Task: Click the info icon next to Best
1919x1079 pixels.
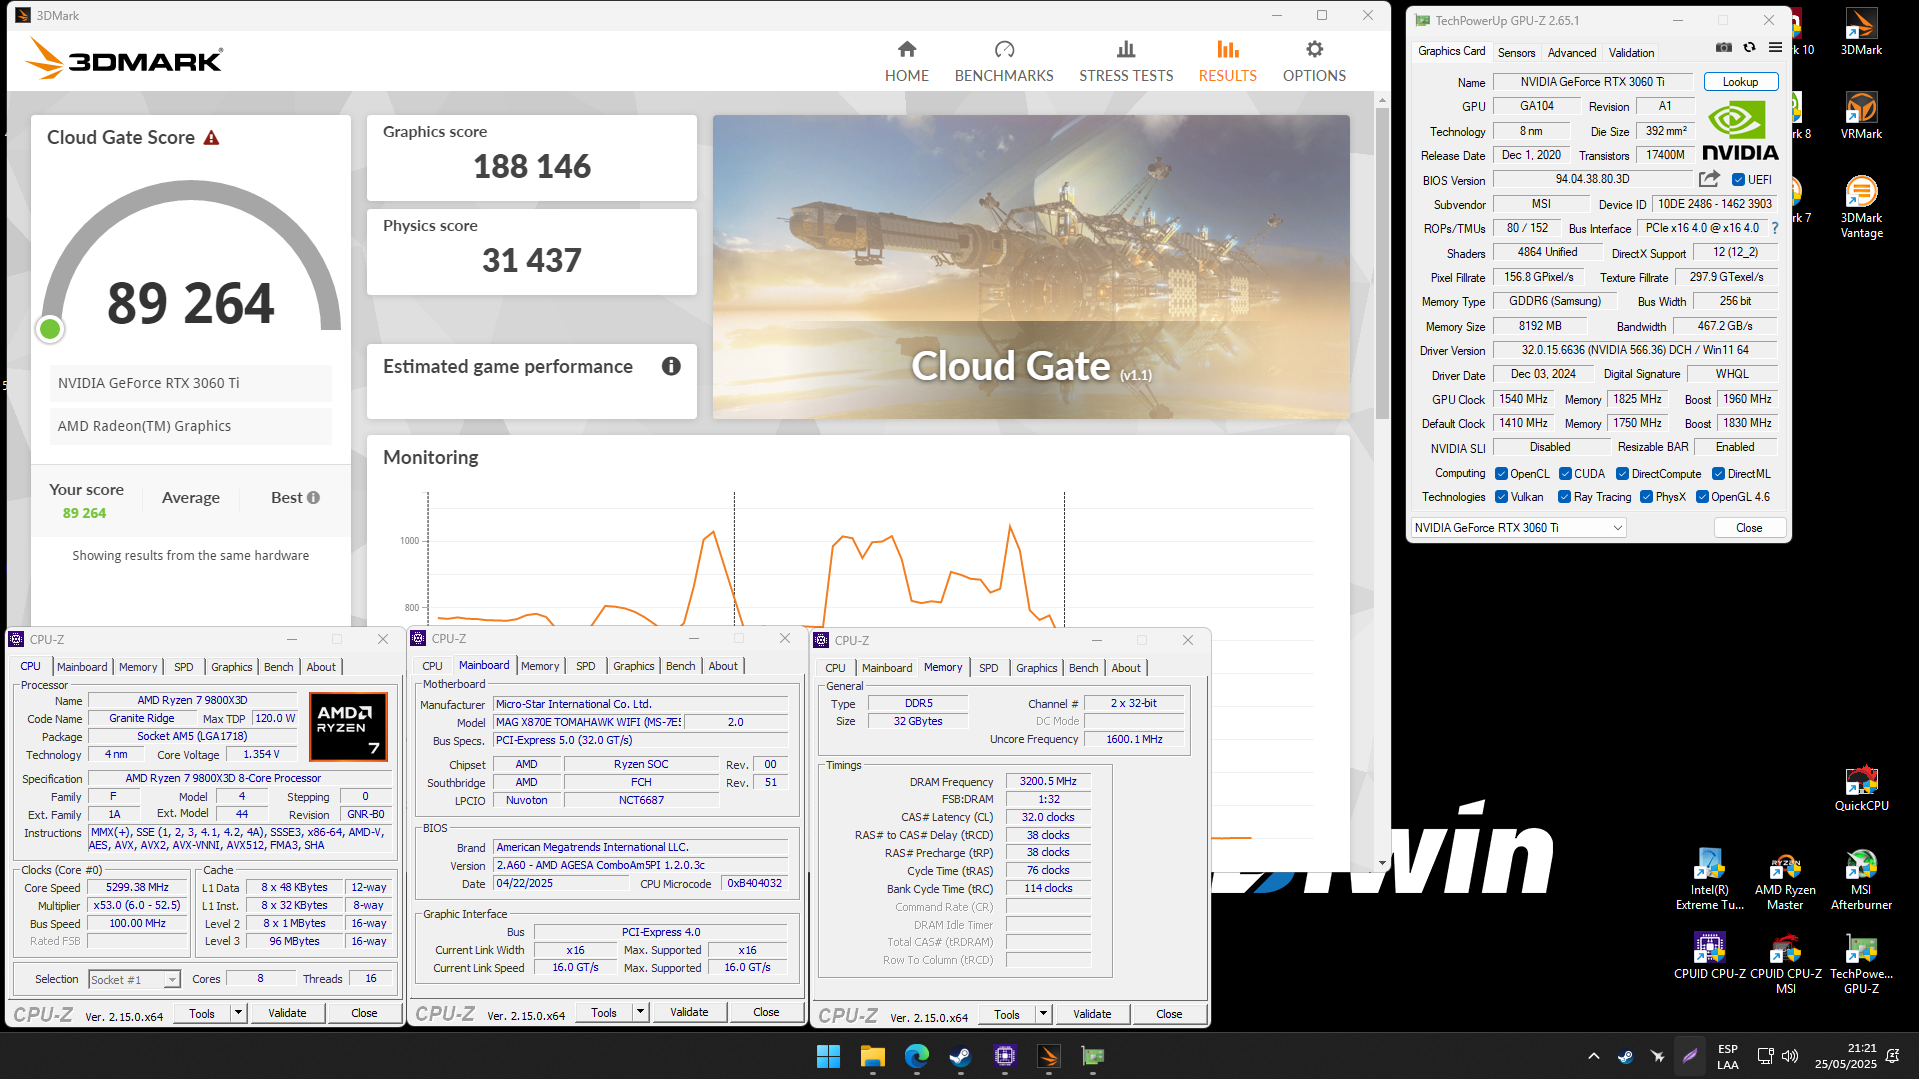Action: (314, 498)
